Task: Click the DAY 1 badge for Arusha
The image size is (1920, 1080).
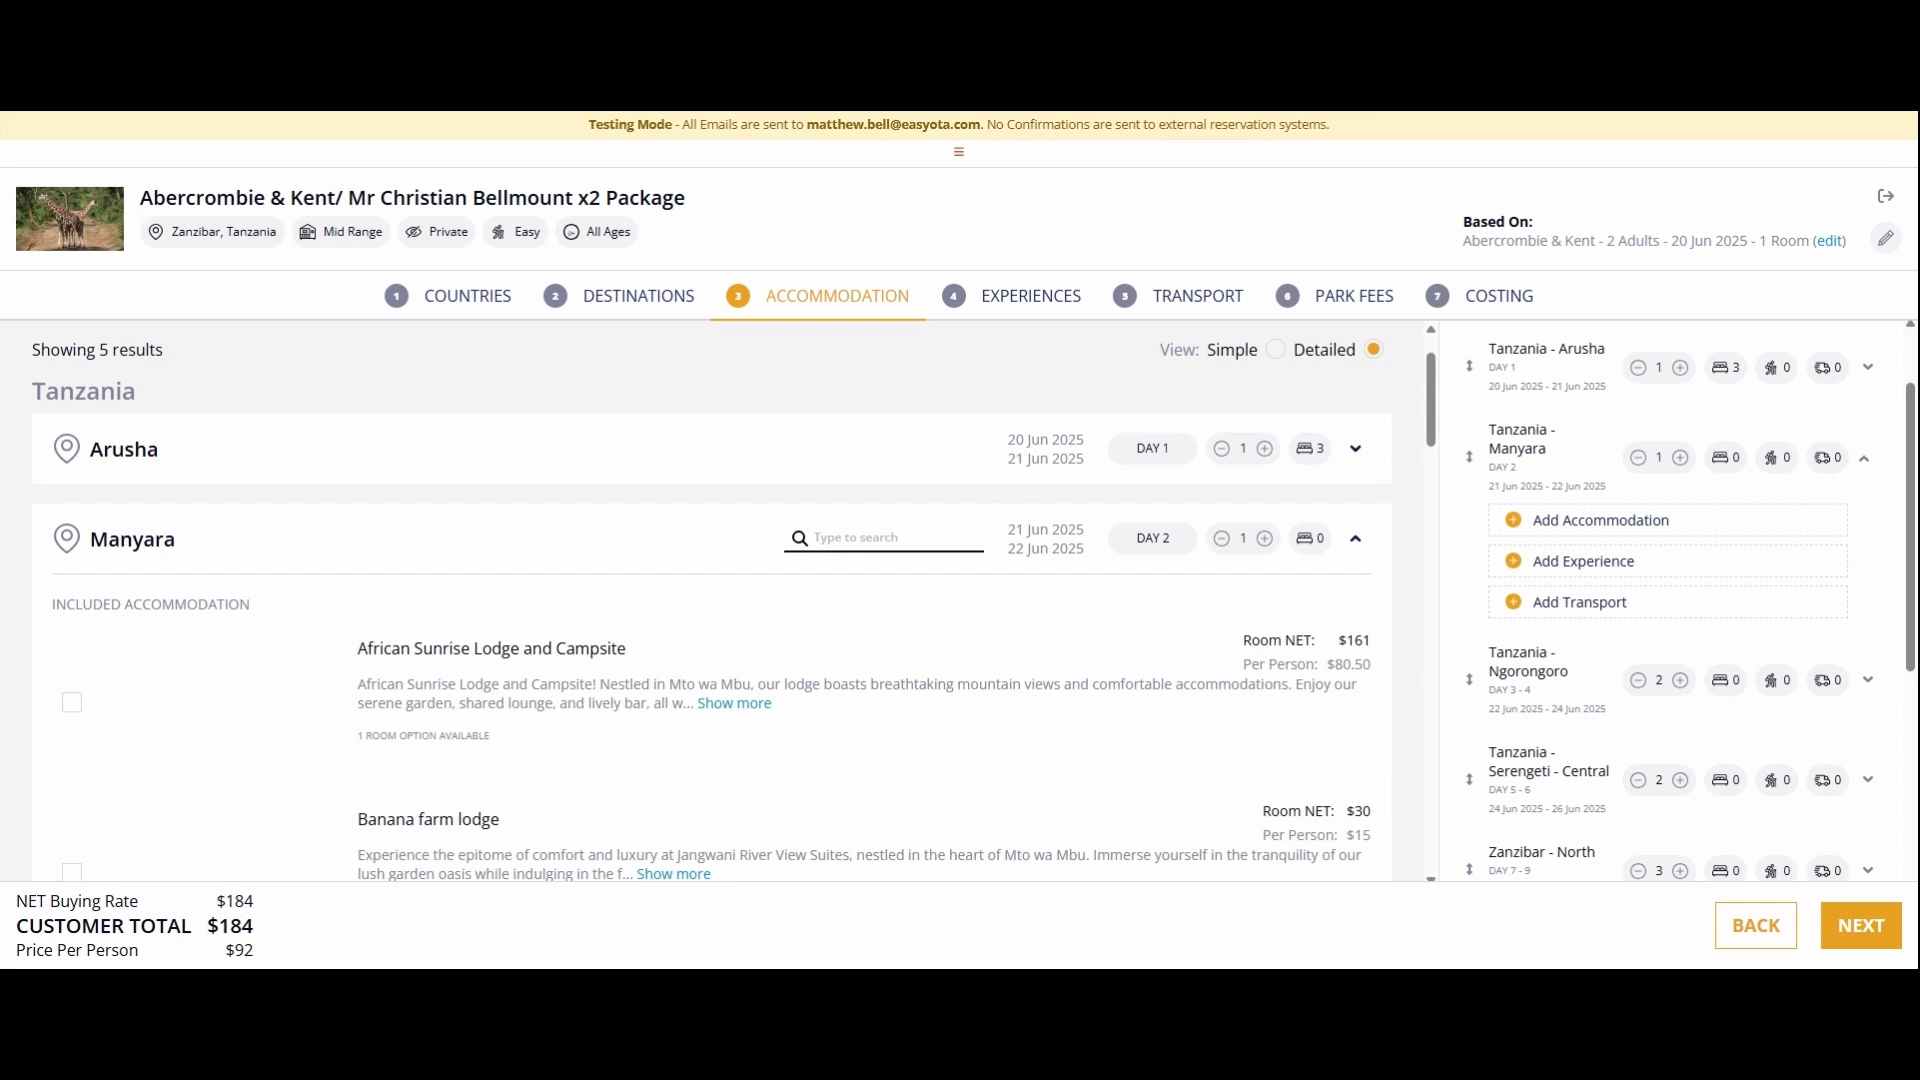Action: pyautogui.click(x=1152, y=449)
